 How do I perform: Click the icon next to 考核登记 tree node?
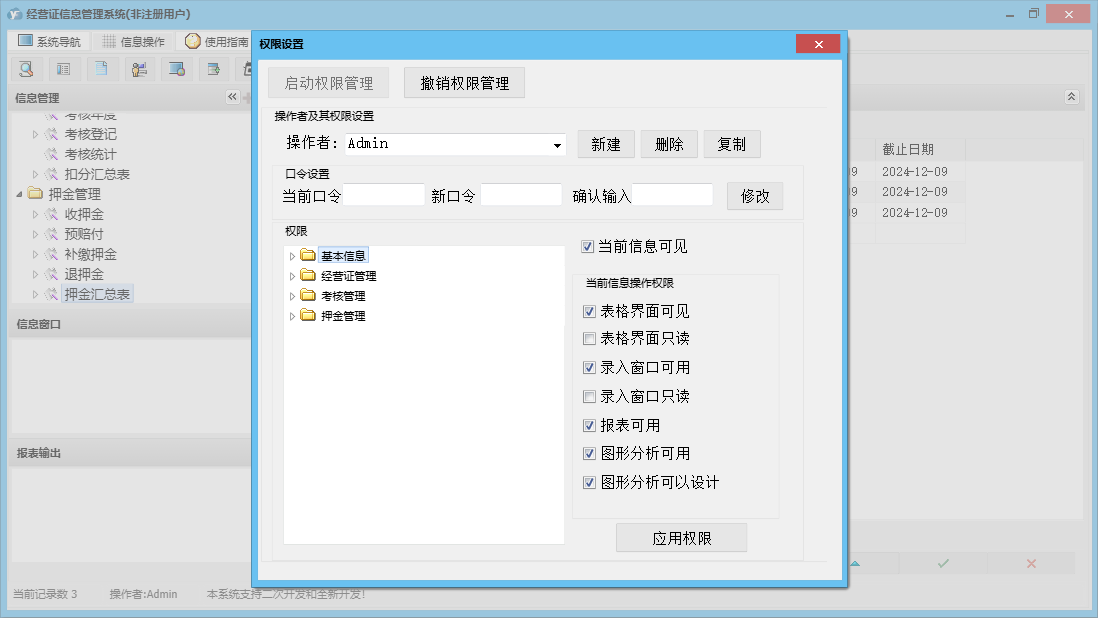(51, 134)
